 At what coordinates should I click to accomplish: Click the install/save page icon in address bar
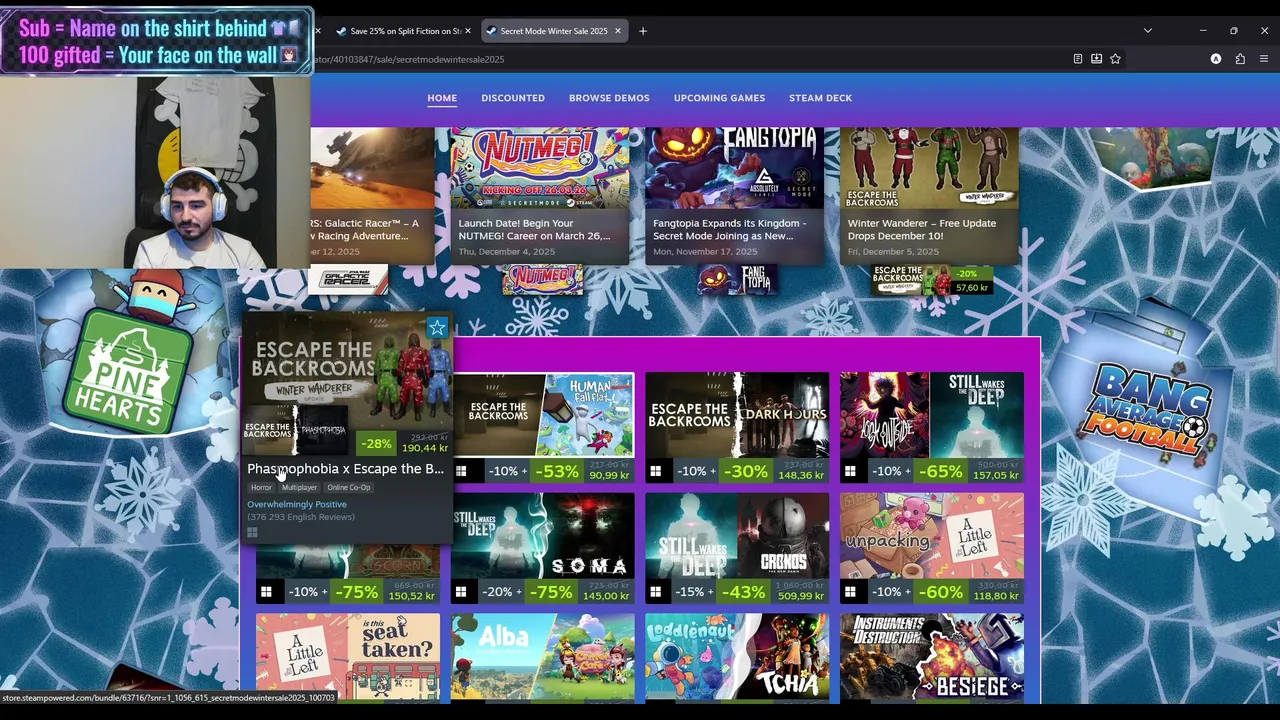click(1096, 59)
